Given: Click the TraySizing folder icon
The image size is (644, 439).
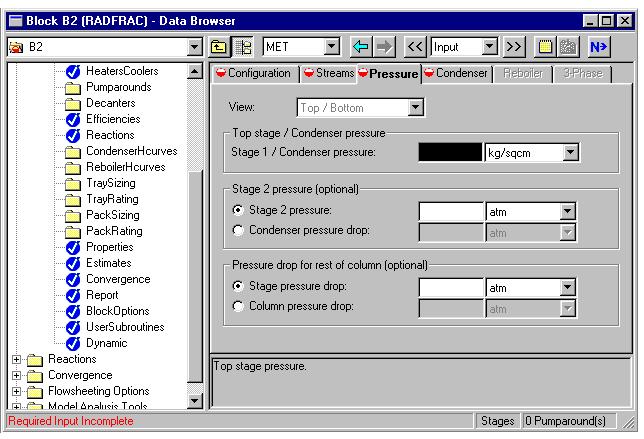Looking at the screenshot, I should pyautogui.click(x=73, y=184).
